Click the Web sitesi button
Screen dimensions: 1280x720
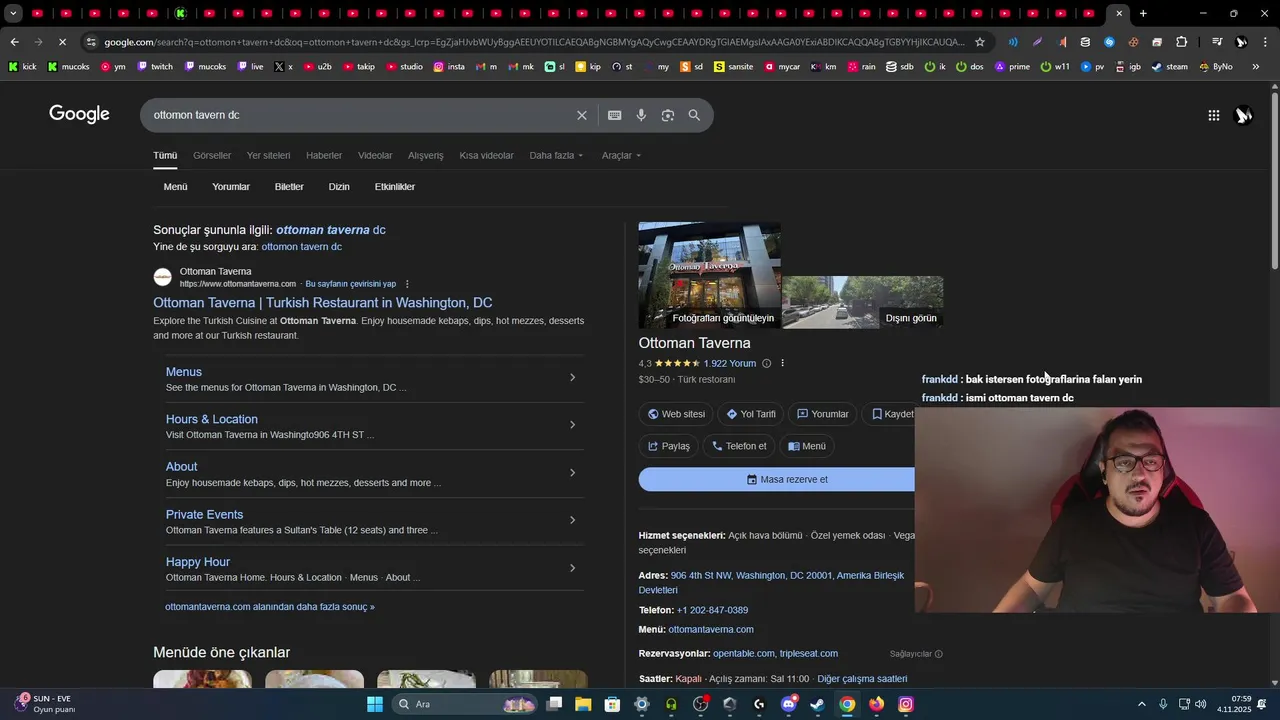676,414
